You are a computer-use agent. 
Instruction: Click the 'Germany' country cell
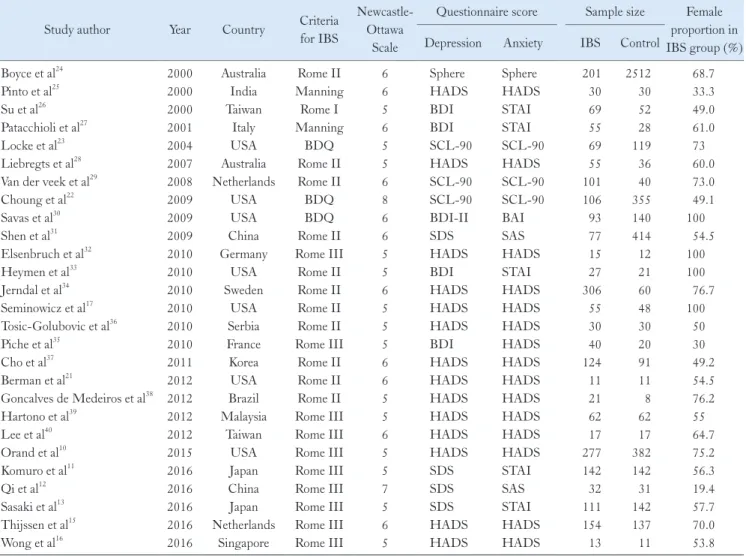pyautogui.click(x=244, y=254)
